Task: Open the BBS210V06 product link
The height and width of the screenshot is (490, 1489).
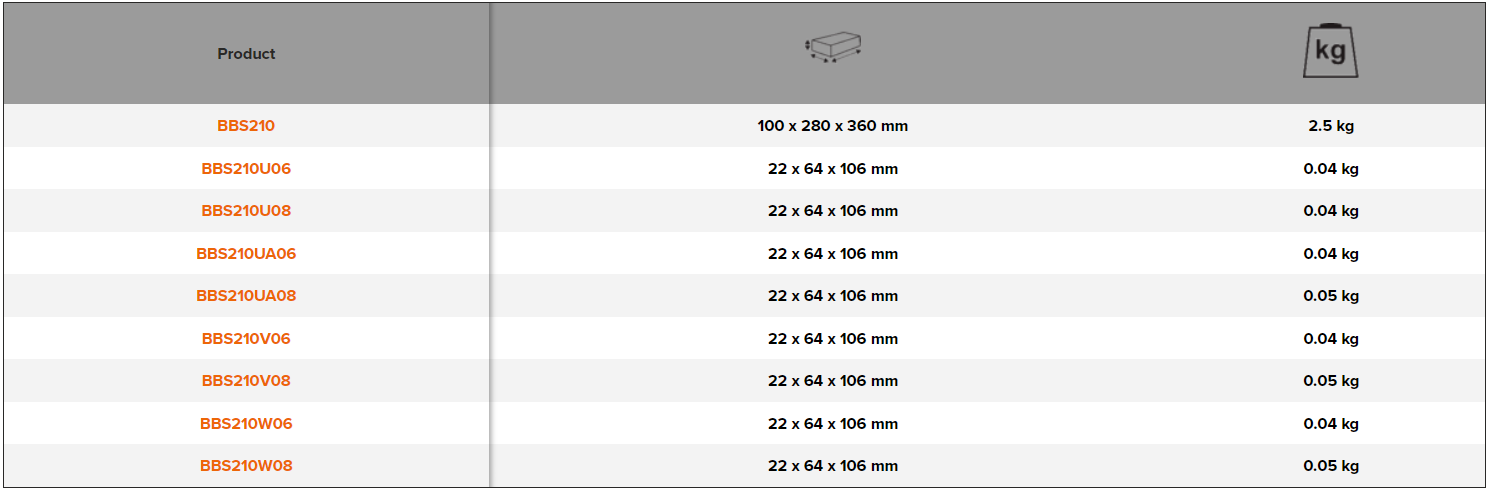Action: click(x=246, y=339)
